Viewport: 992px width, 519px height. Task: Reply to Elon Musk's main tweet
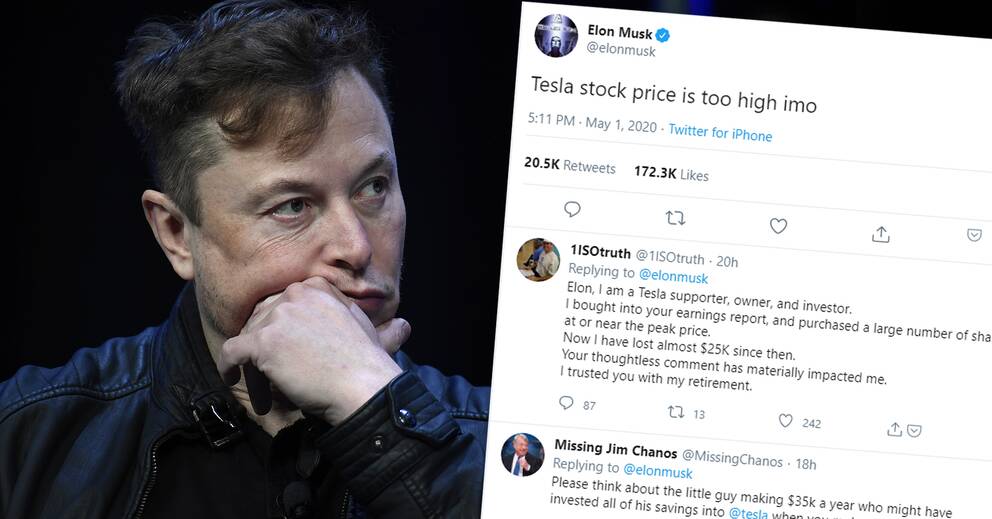point(572,210)
